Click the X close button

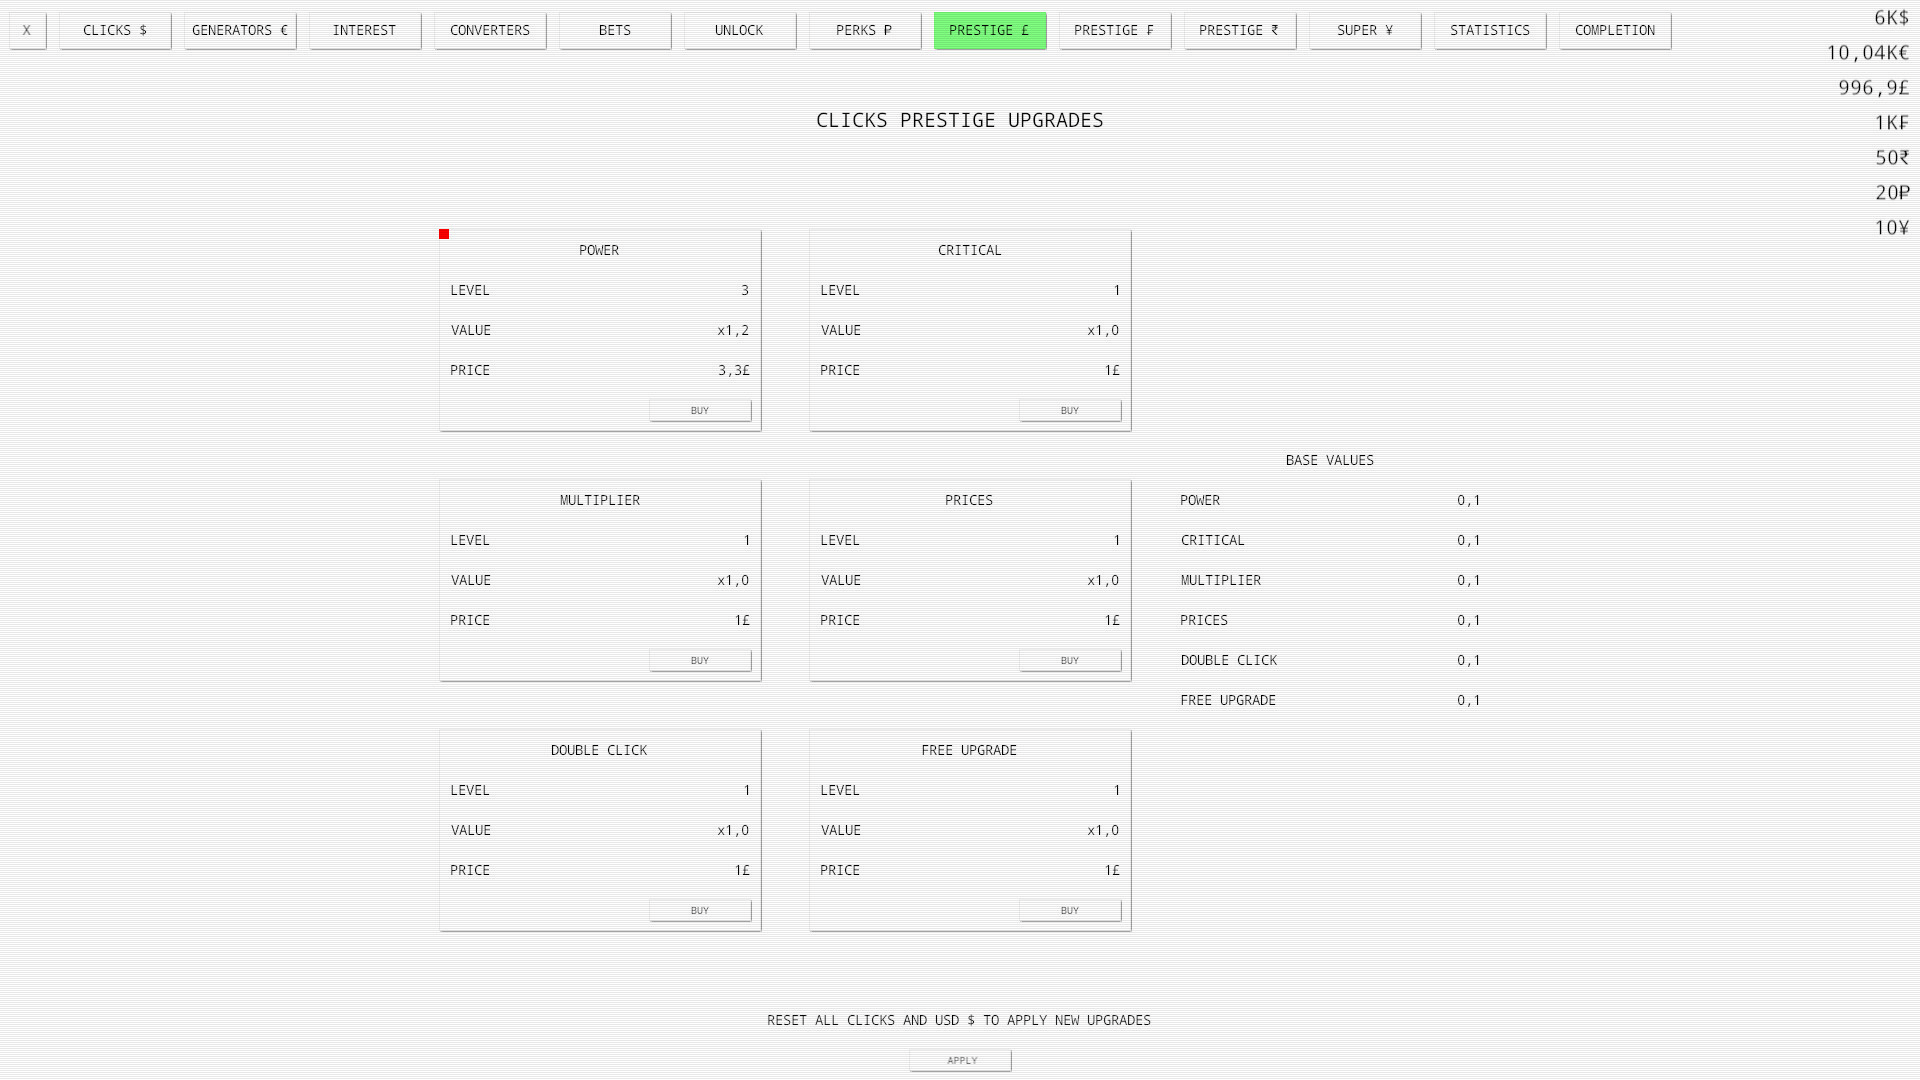point(27,30)
